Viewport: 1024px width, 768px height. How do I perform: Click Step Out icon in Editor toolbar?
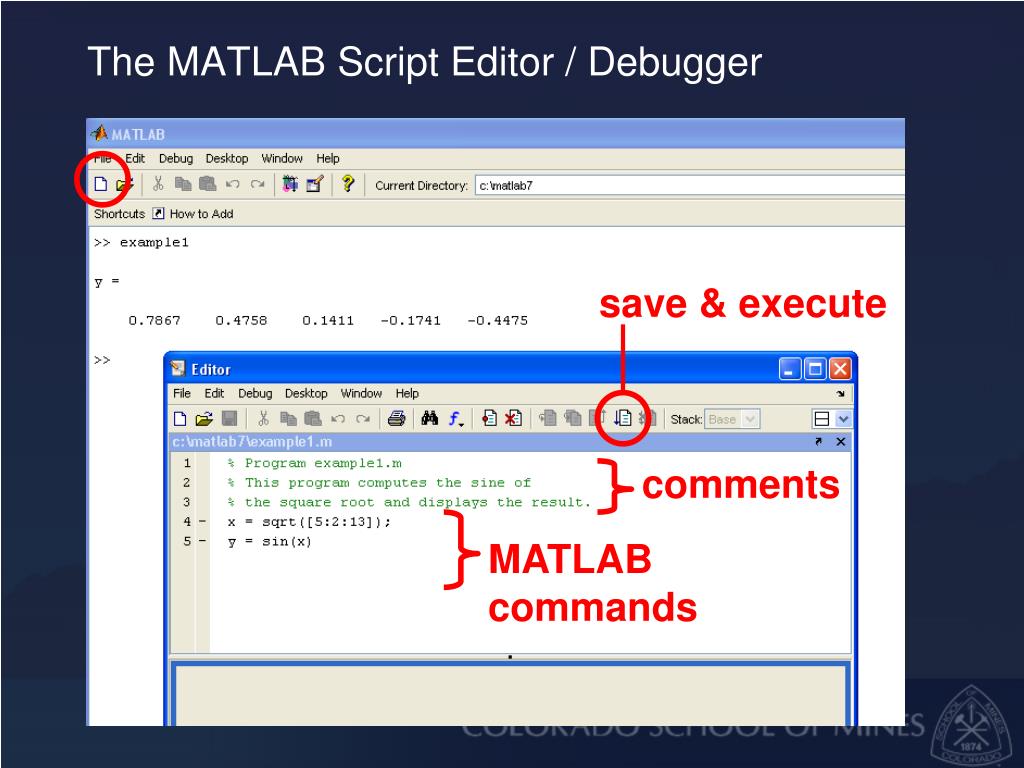click(598, 419)
